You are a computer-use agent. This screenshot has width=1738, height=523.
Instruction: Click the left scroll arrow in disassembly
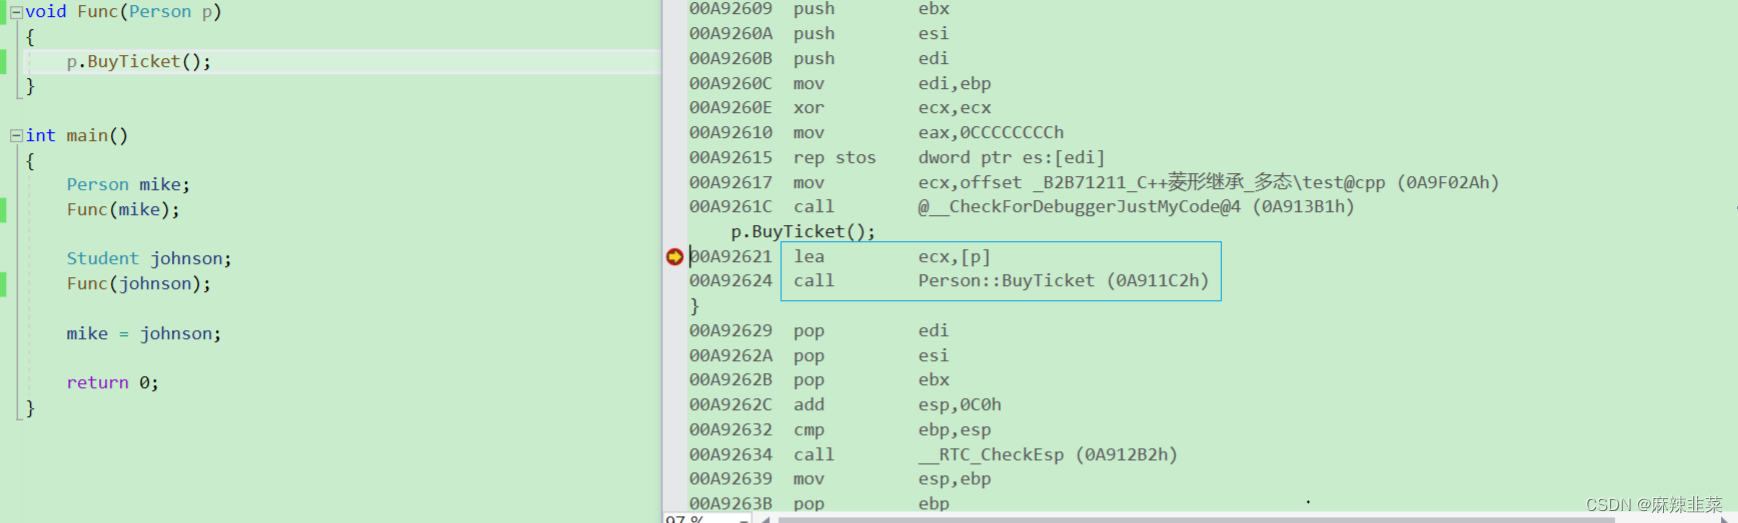765,519
